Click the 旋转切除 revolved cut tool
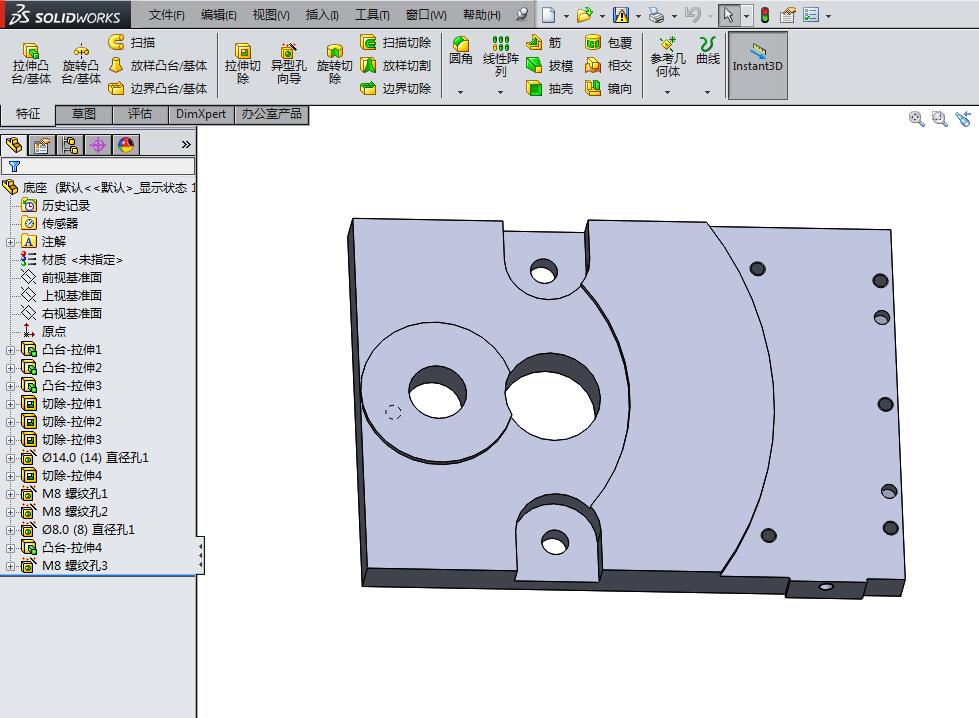The width and height of the screenshot is (979, 718). (x=335, y=64)
